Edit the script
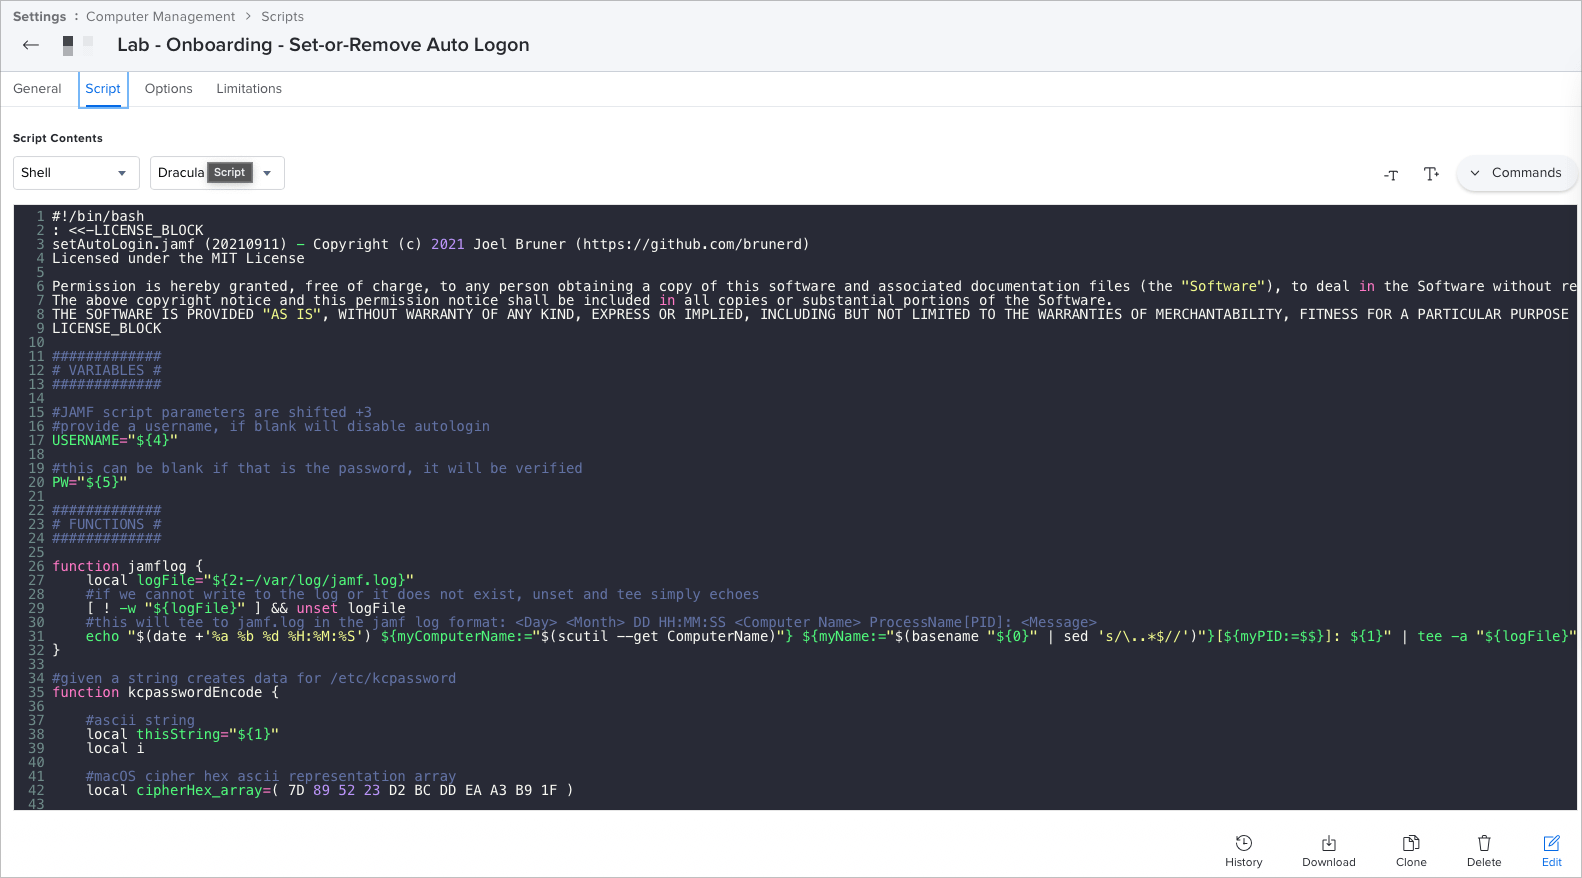Image resolution: width=1582 pixels, height=878 pixels. pos(1552,851)
